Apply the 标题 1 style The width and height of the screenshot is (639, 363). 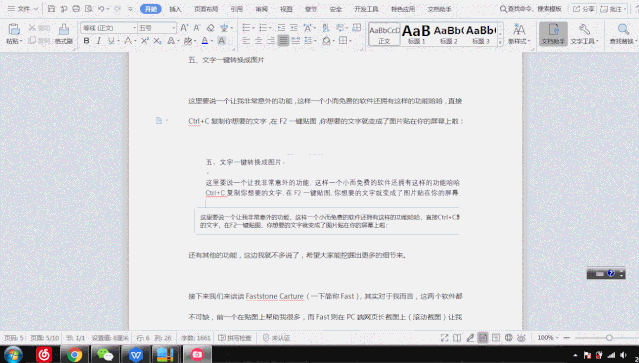416,34
